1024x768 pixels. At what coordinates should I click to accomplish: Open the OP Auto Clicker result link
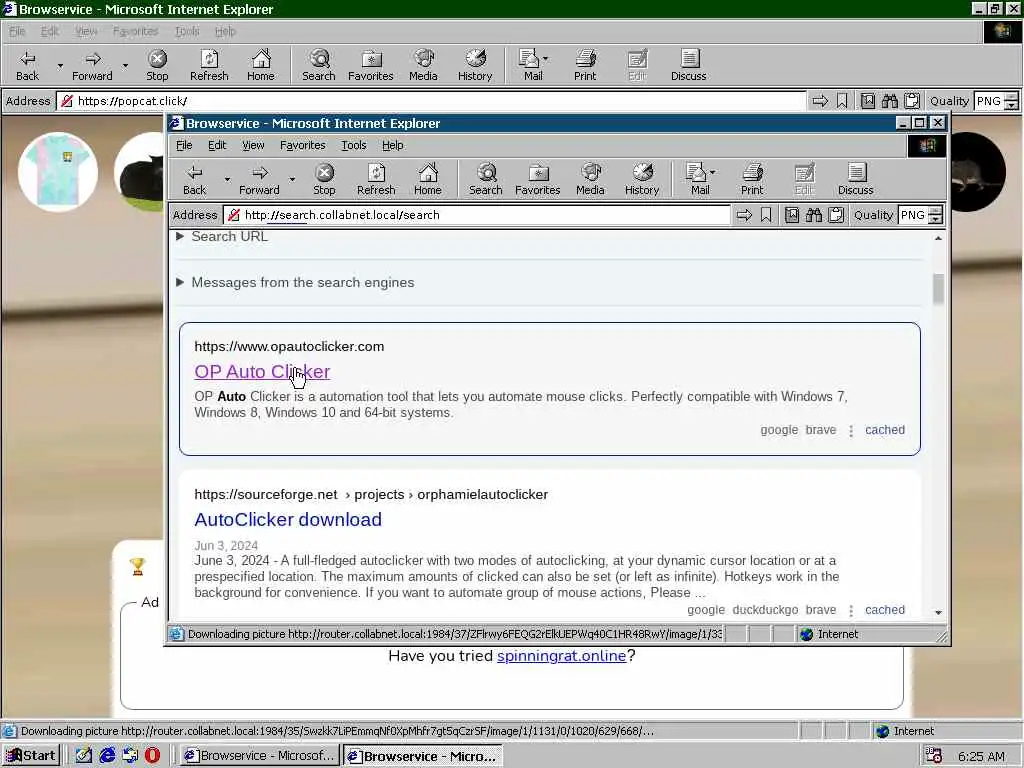coord(262,372)
